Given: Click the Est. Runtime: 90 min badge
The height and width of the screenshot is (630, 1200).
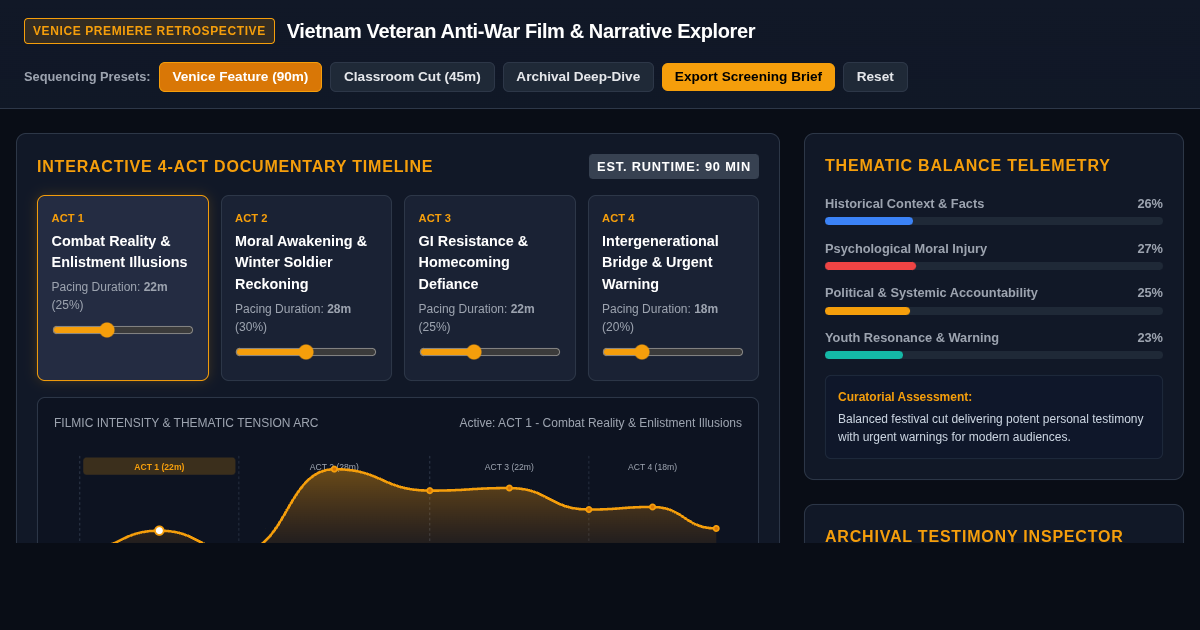Looking at the screenshot, I should click(674, 167).
